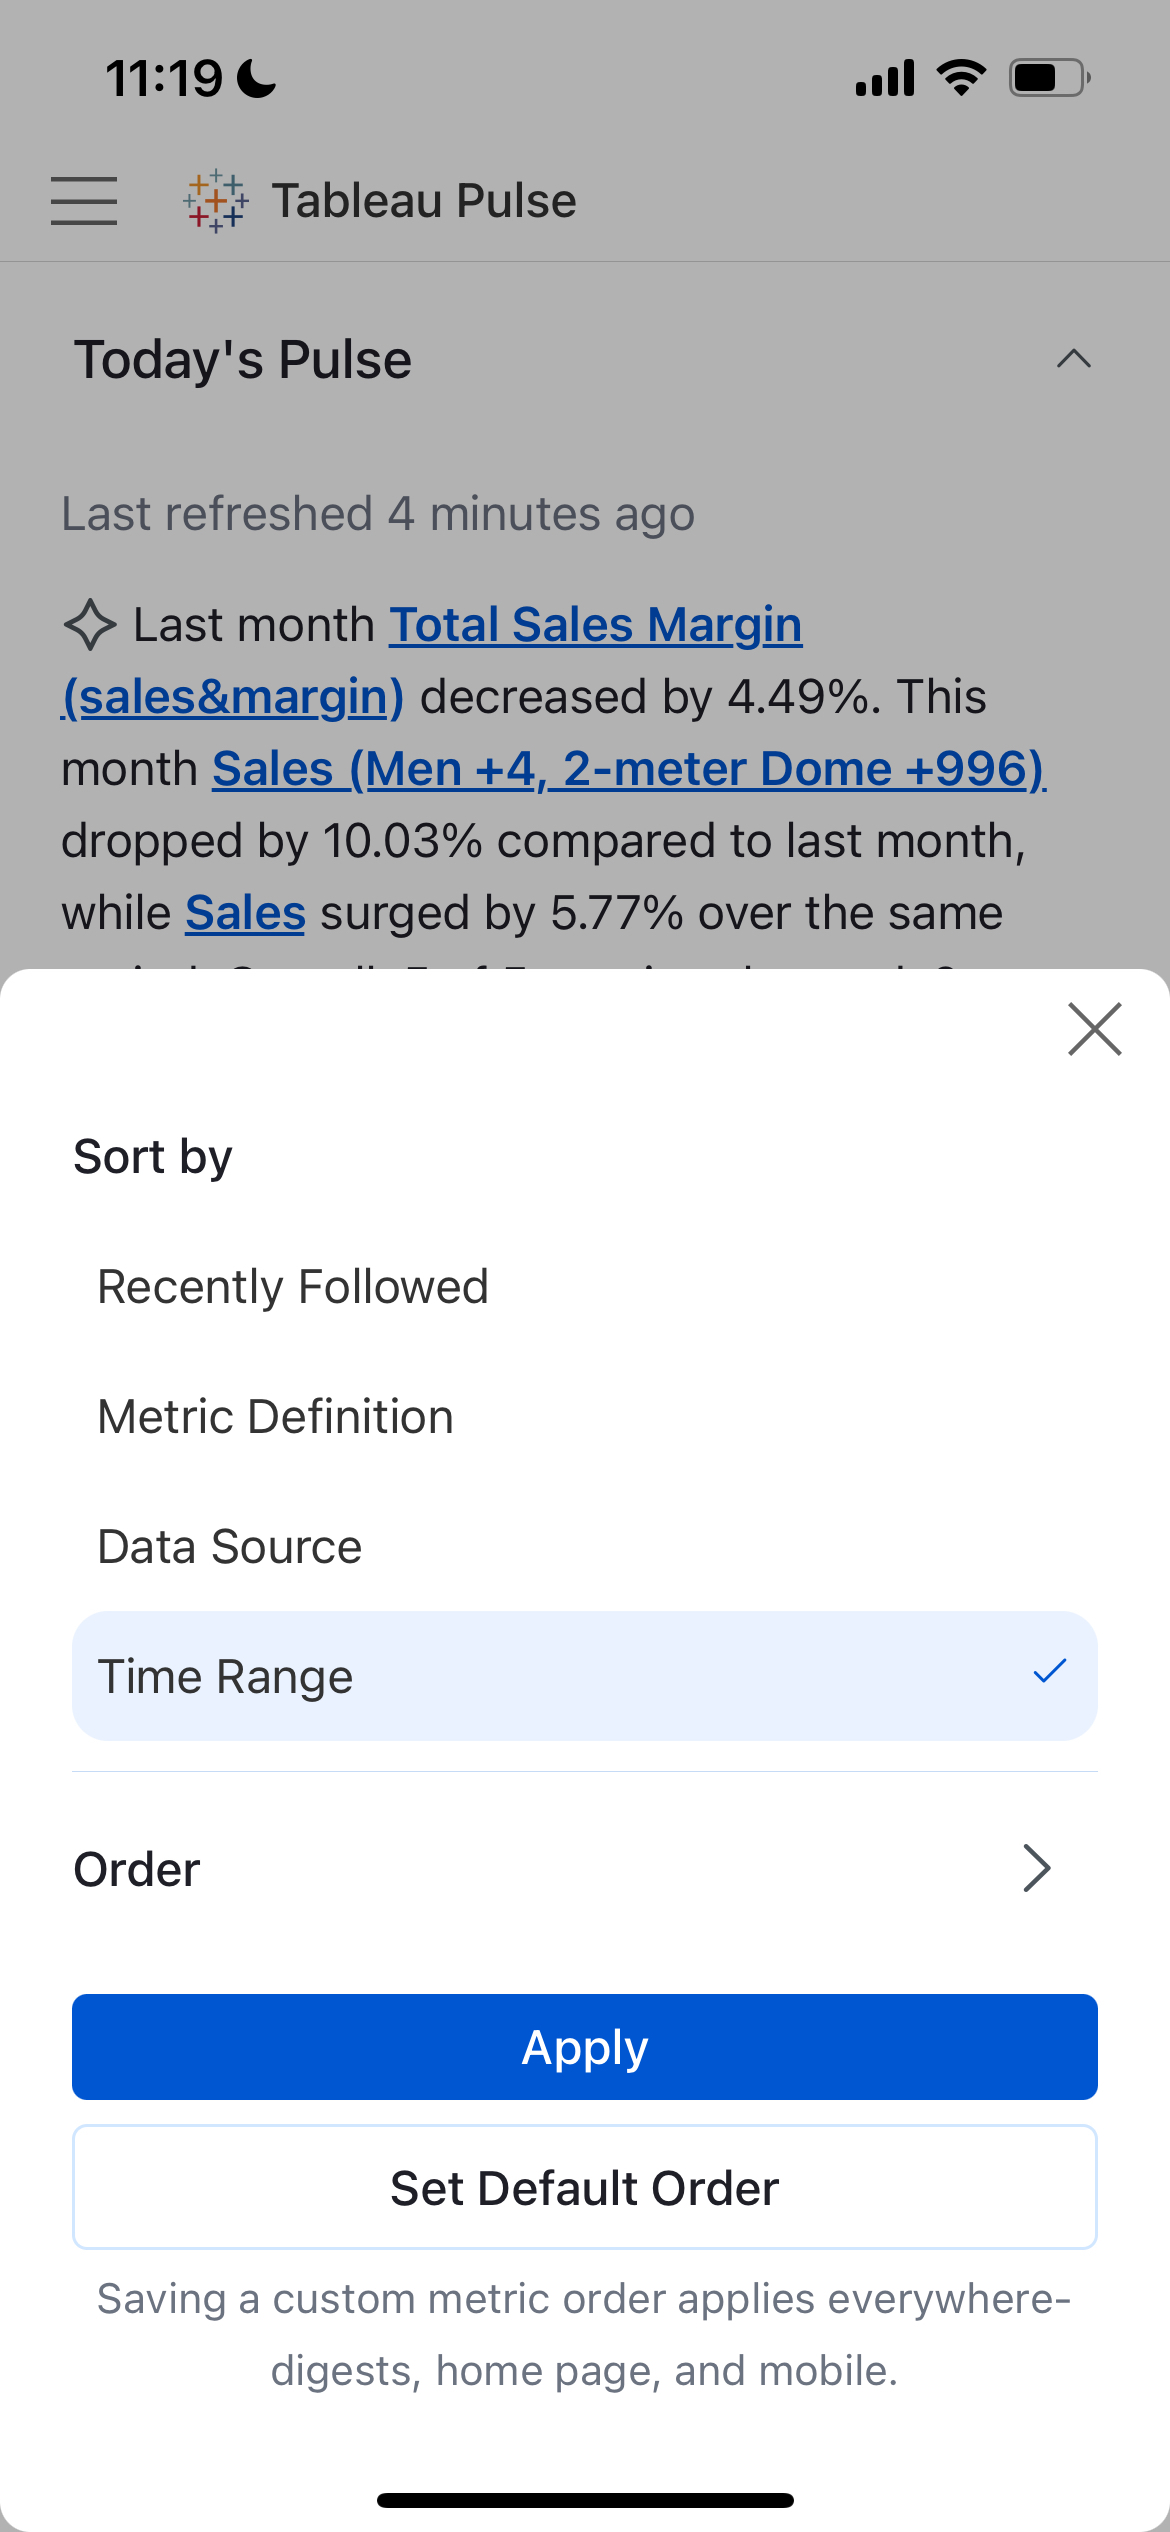Close the Sort by sheet
1170x2532 pixels.
coord(1095,1029)
